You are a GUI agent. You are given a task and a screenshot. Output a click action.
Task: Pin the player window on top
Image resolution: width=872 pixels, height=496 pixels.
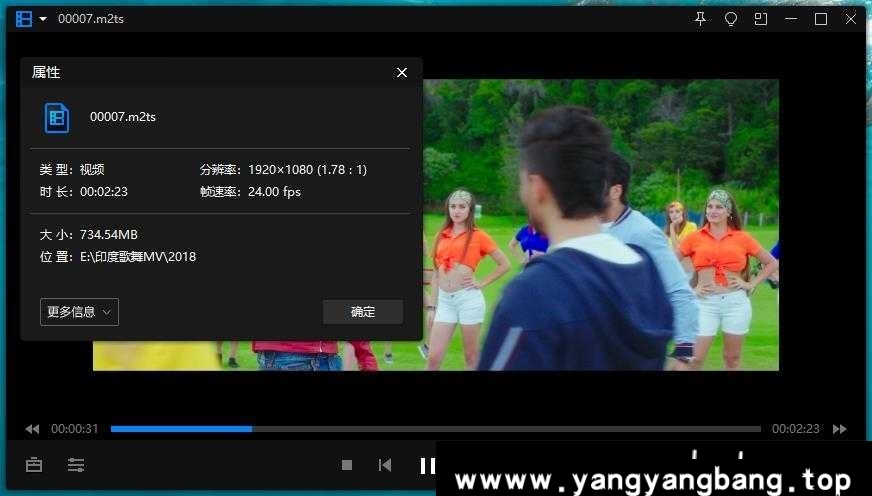coord(701,19)
